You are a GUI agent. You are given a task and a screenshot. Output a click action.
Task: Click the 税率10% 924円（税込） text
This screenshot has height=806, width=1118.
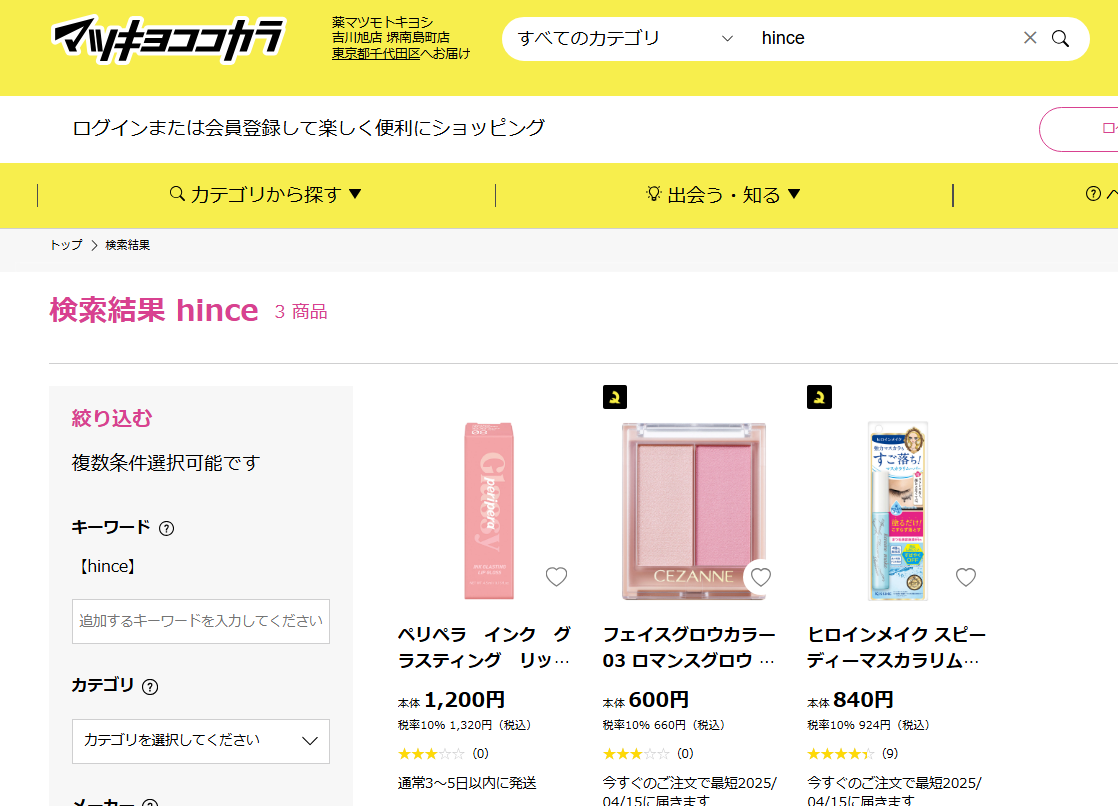coord(868,725)
